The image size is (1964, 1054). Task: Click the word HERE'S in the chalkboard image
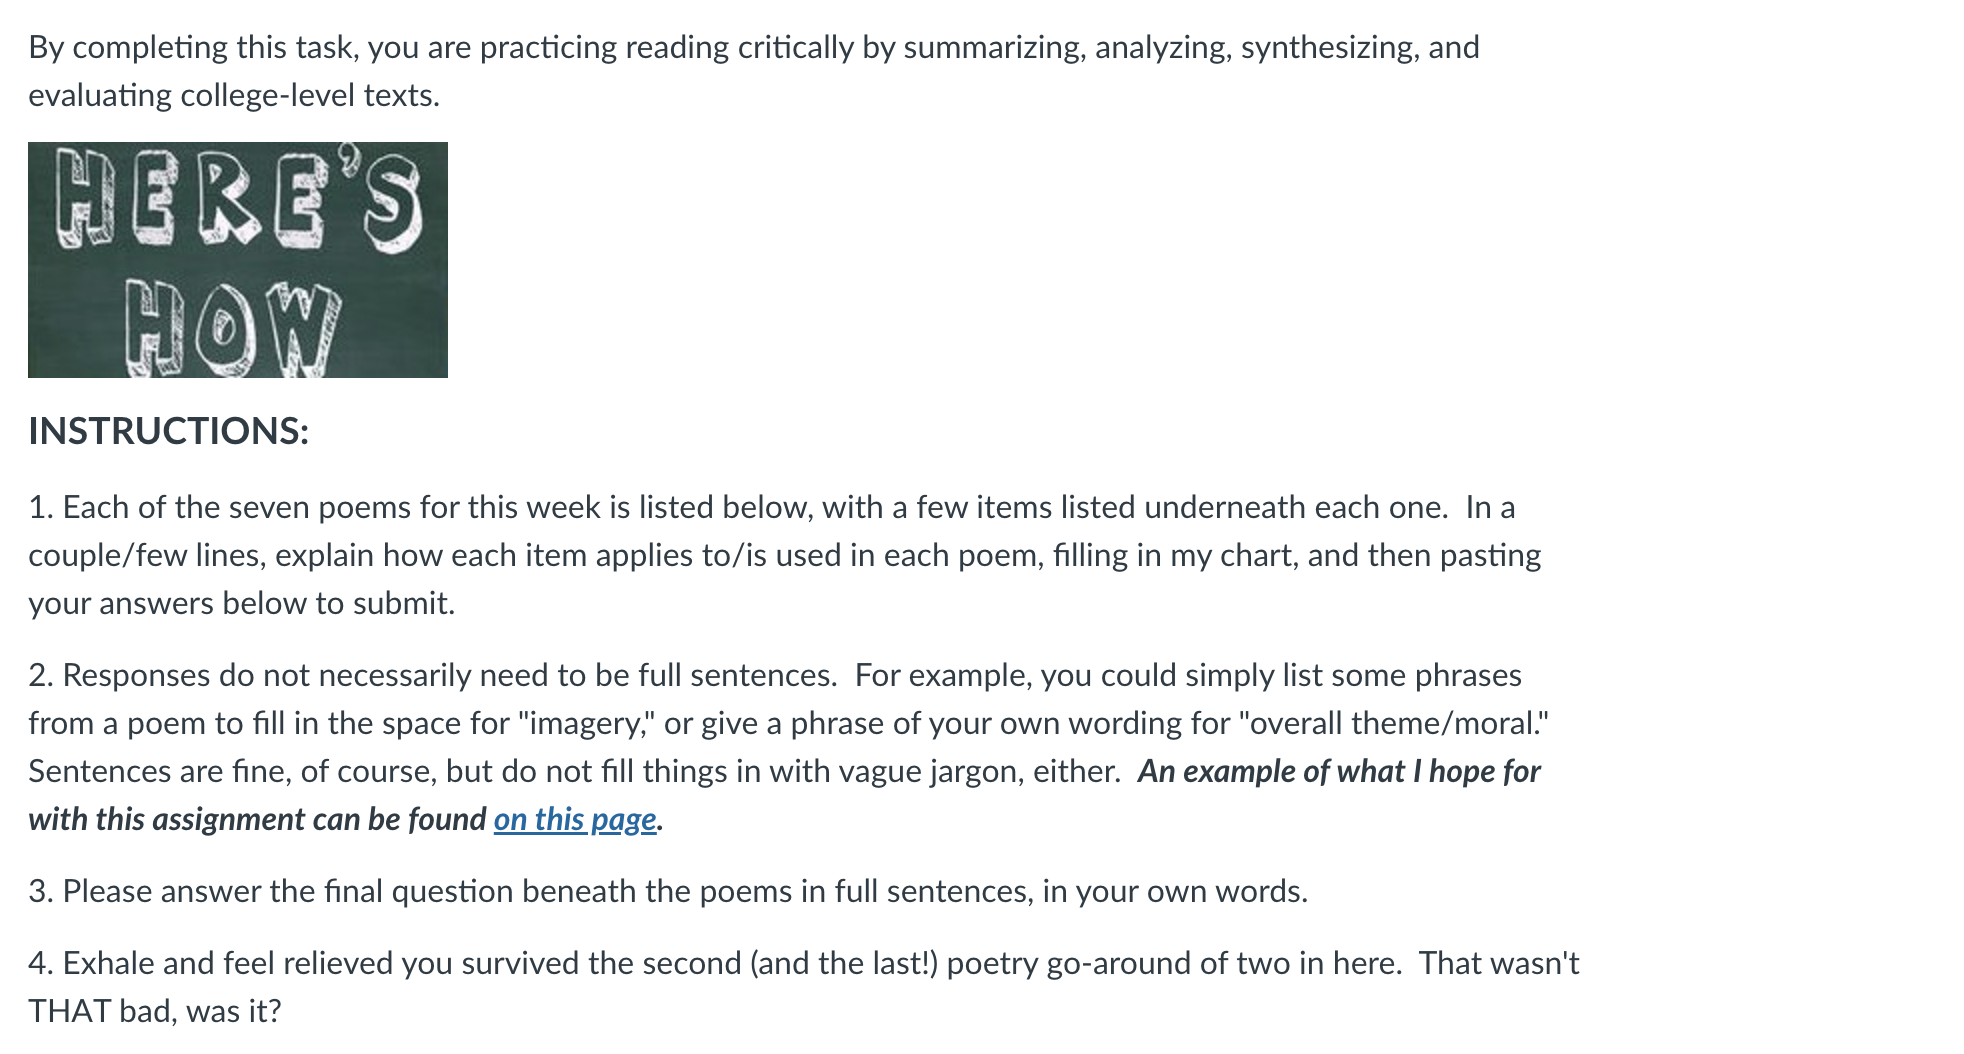[238, 198]
